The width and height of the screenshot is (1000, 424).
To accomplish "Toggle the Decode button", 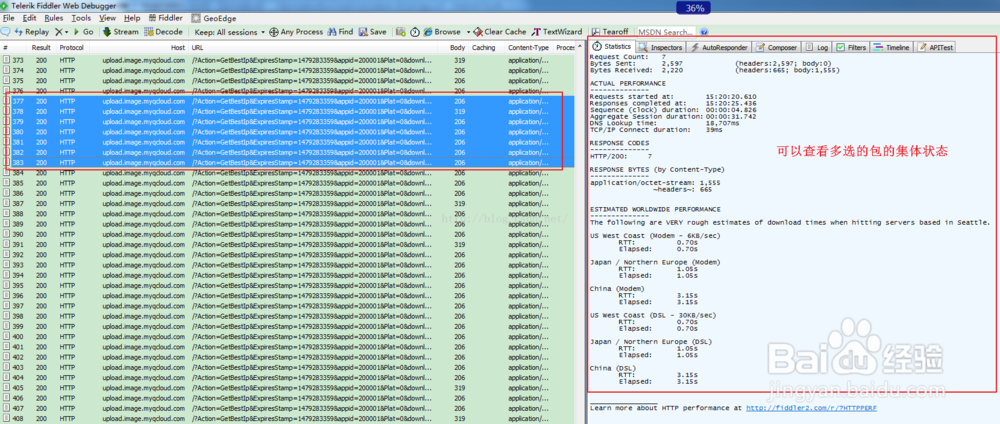I will [x=163, y=31].
